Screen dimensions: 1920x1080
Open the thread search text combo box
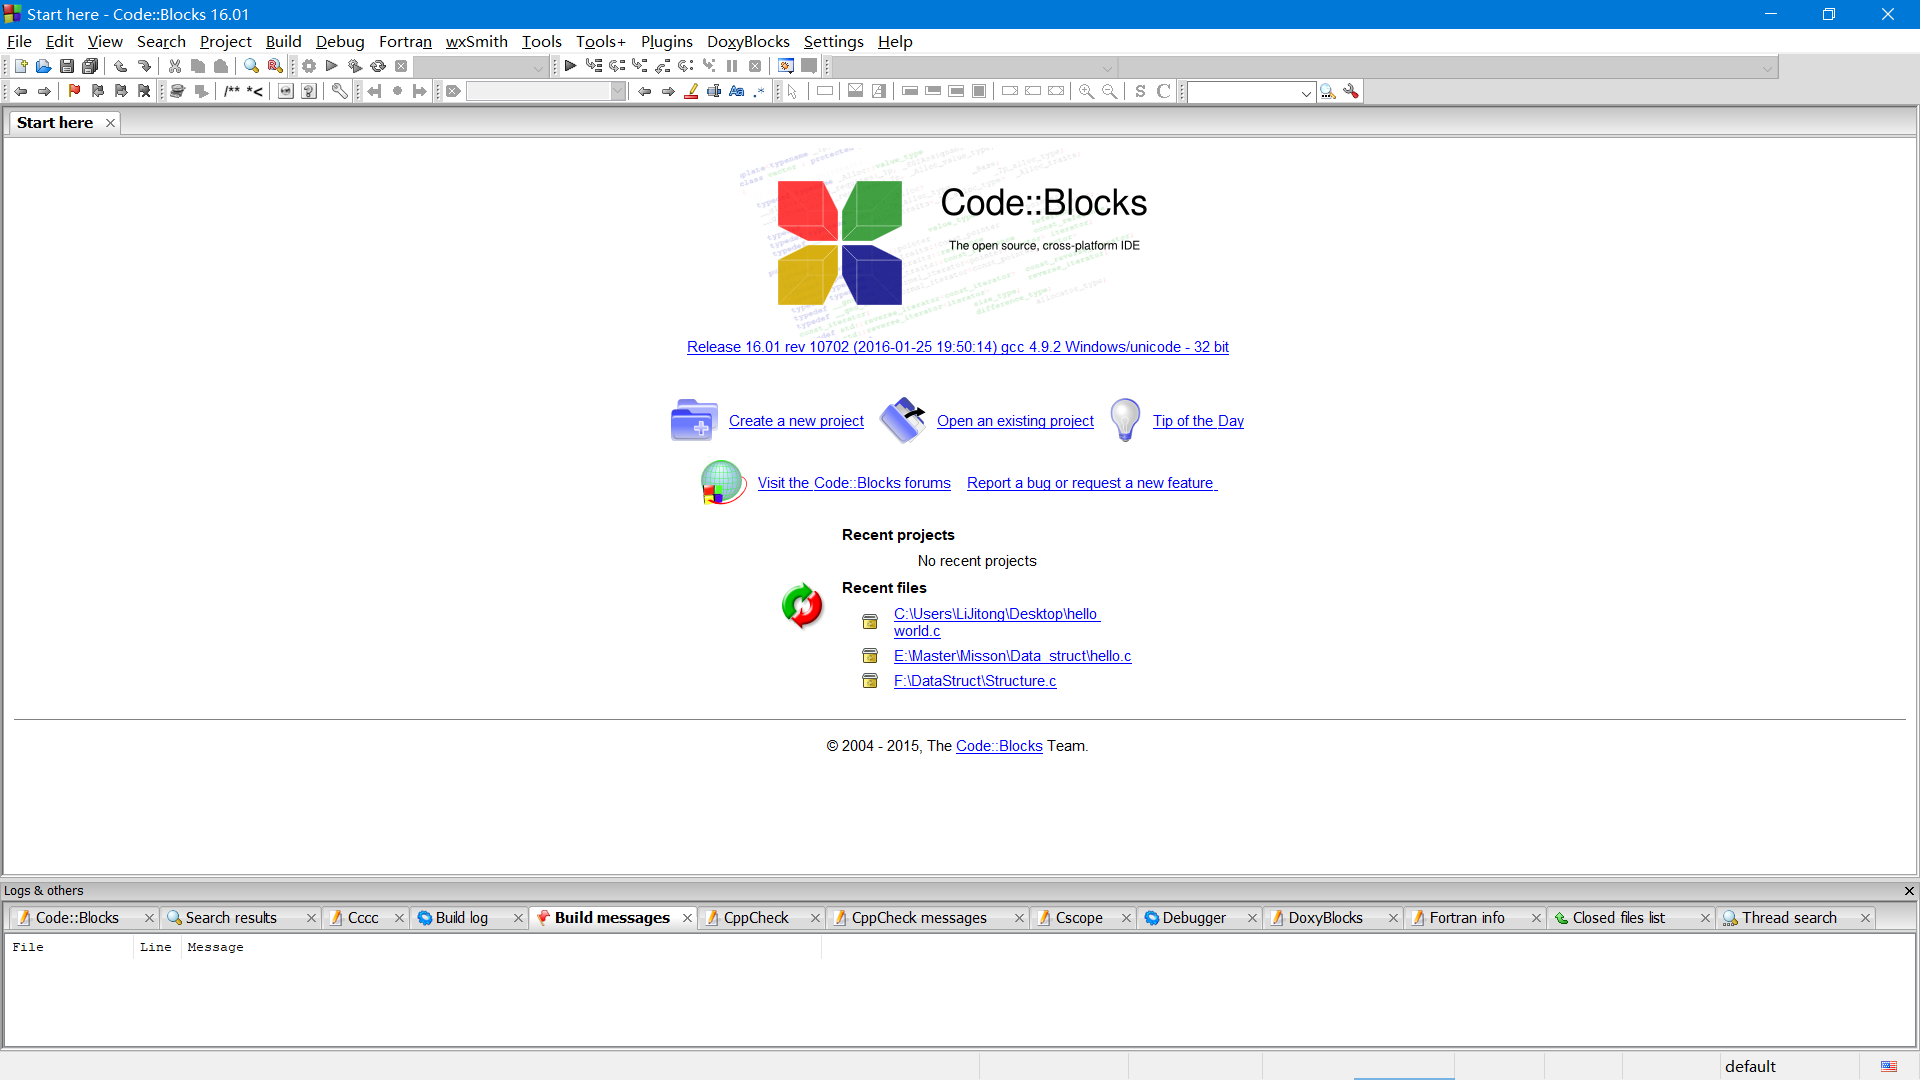pyautogui.click(x=1250, y=92)
